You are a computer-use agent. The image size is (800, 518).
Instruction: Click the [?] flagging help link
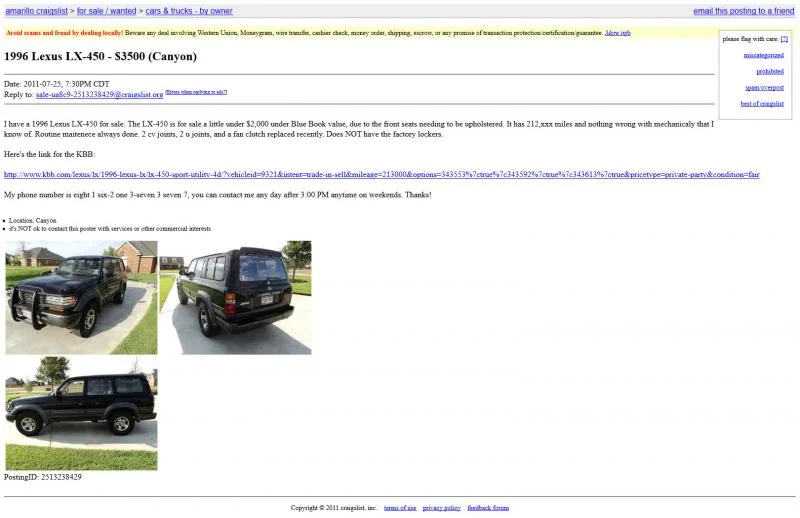(784, 39)
